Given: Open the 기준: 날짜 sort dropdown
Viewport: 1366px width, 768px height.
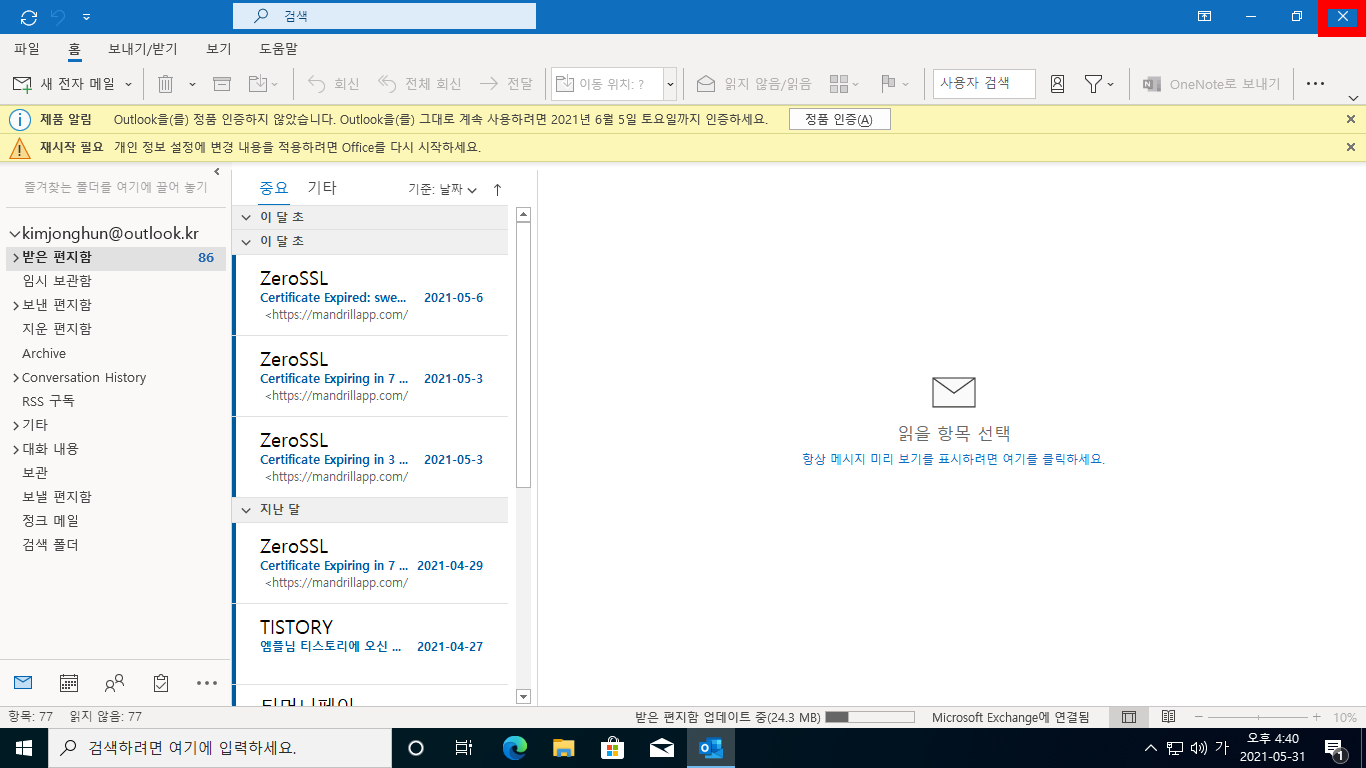Looking at the screenshot, I should pyautogui.click(x=442, y=189).
